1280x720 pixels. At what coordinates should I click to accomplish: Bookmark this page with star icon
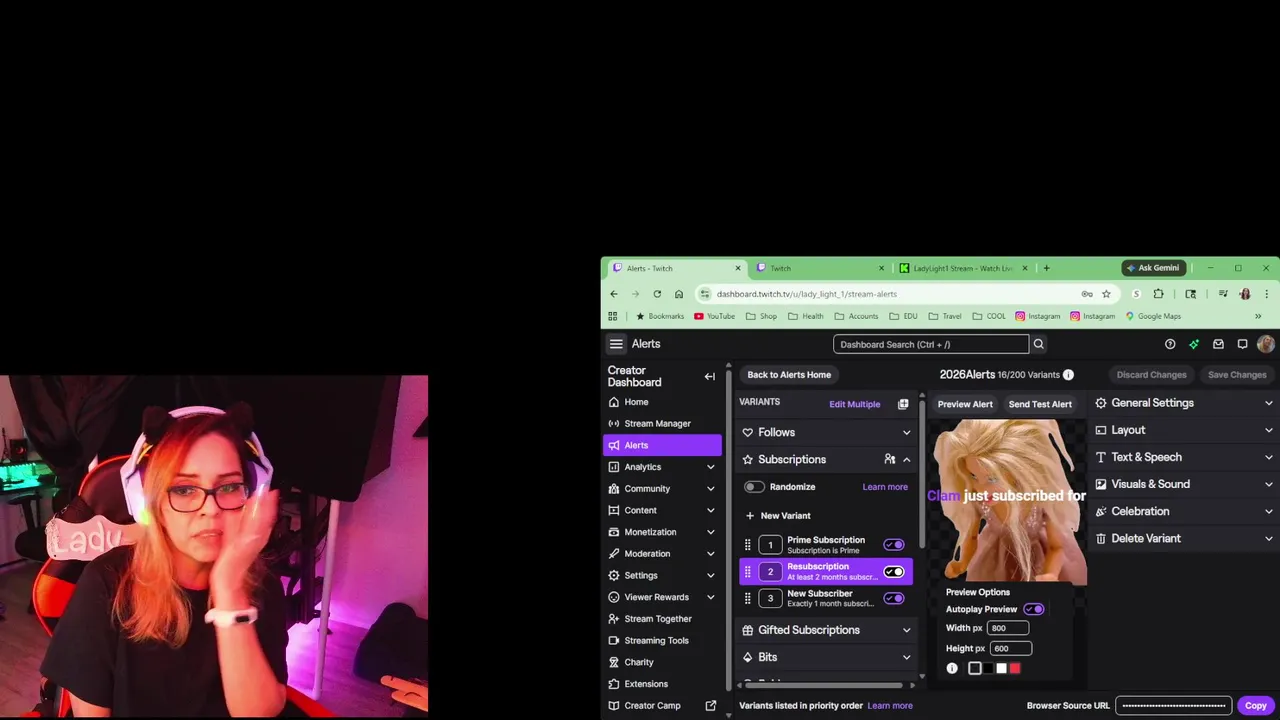point(1106,294)
